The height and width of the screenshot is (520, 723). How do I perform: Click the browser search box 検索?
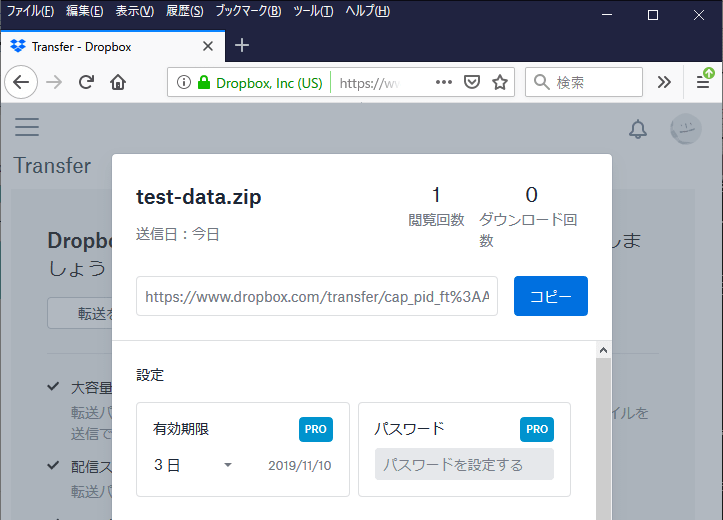584,82
